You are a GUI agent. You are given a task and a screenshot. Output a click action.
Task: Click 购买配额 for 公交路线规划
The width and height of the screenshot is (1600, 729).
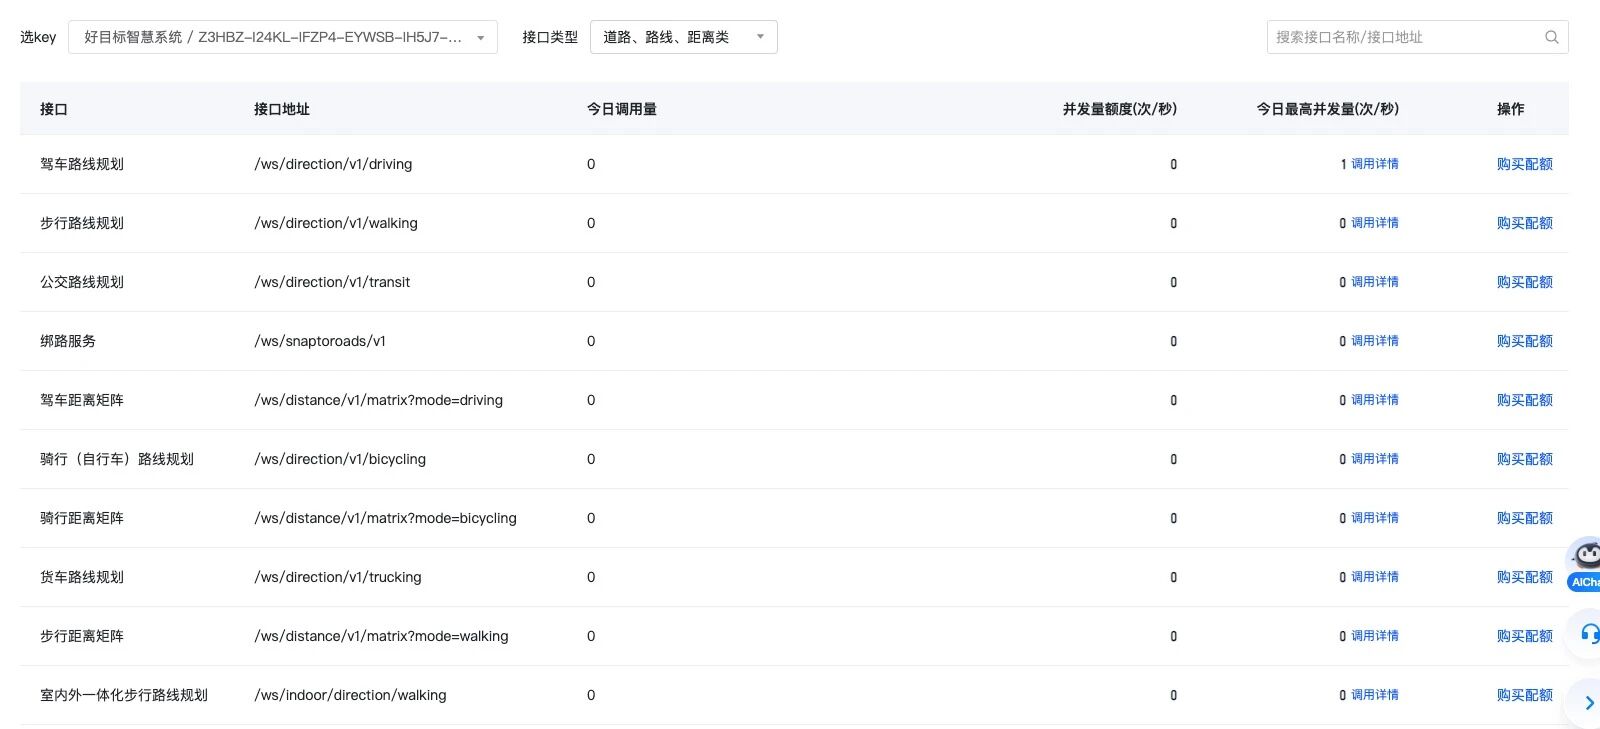(x=1525, y=282)
